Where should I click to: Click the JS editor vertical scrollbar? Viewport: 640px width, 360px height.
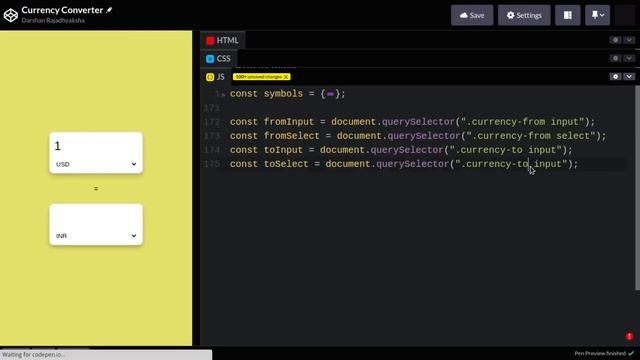click(x=637, y=188)
